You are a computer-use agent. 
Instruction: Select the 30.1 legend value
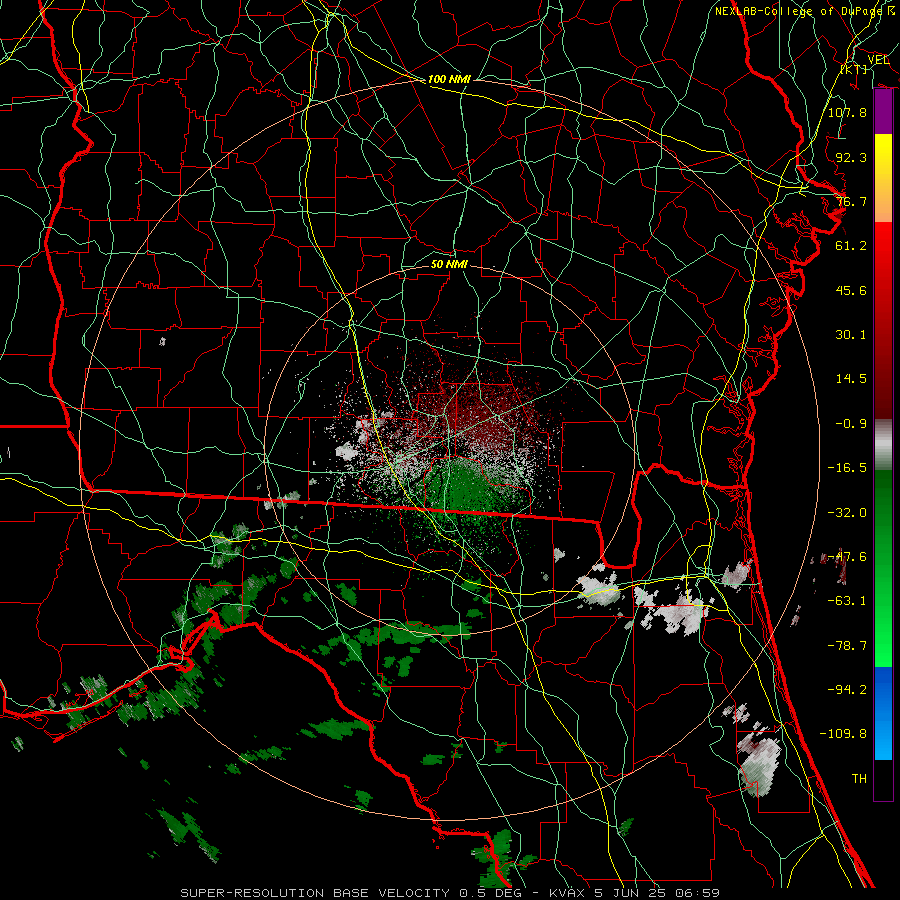pos(851,335)
